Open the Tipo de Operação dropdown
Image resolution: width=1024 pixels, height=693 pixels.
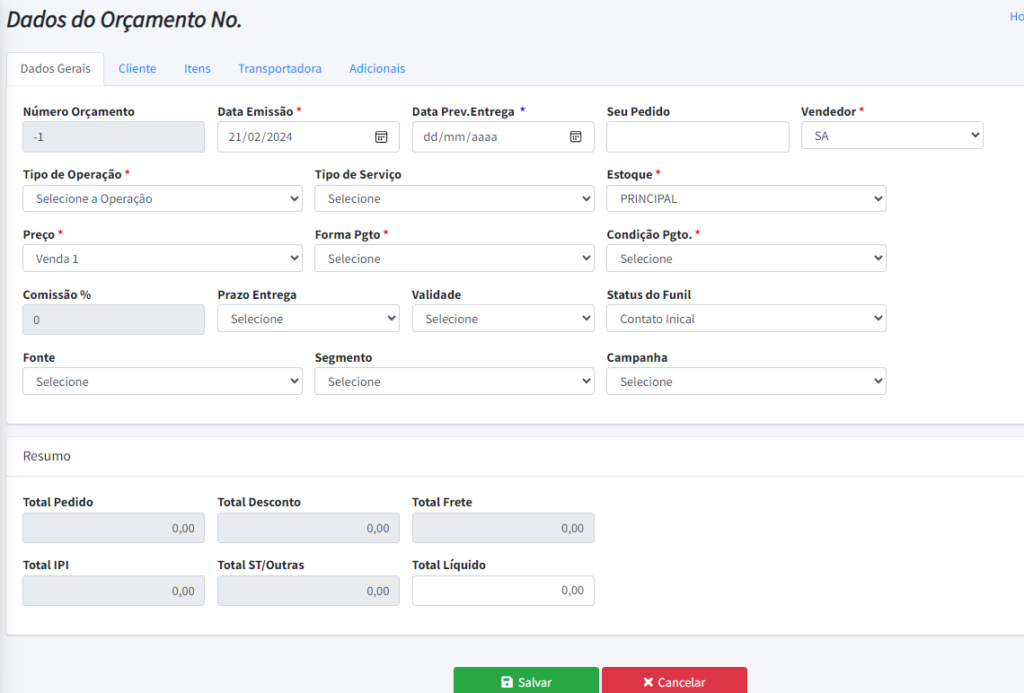point(163,199)
